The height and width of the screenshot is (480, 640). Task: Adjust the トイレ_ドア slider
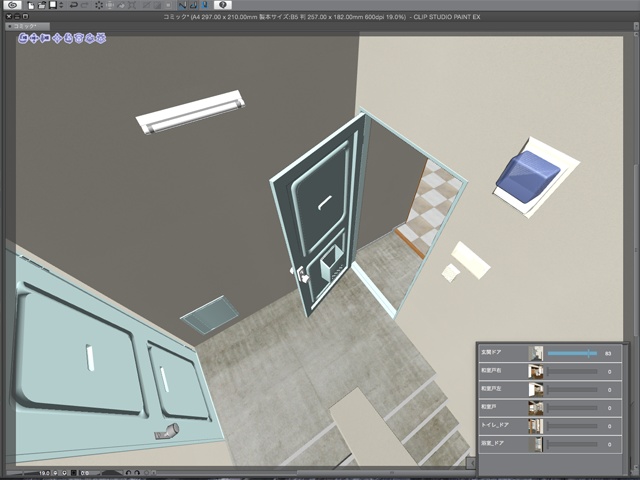click(x=572, y=426)
